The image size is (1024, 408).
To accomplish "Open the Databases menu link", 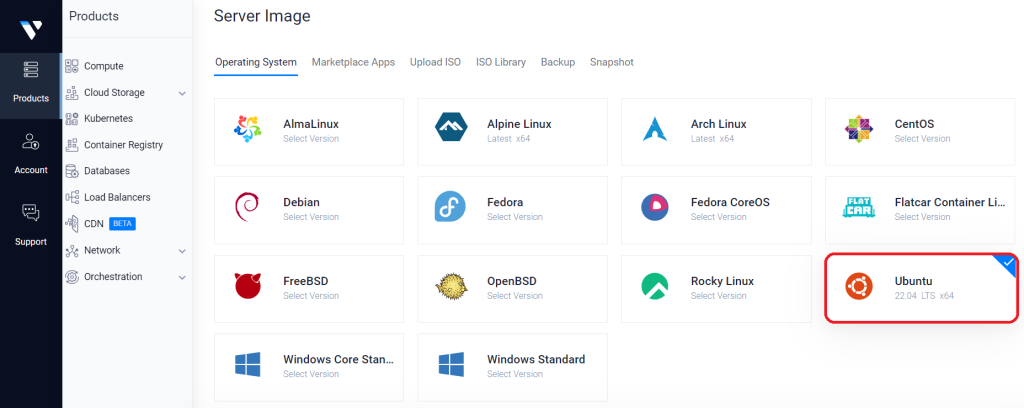I will 107,171.
